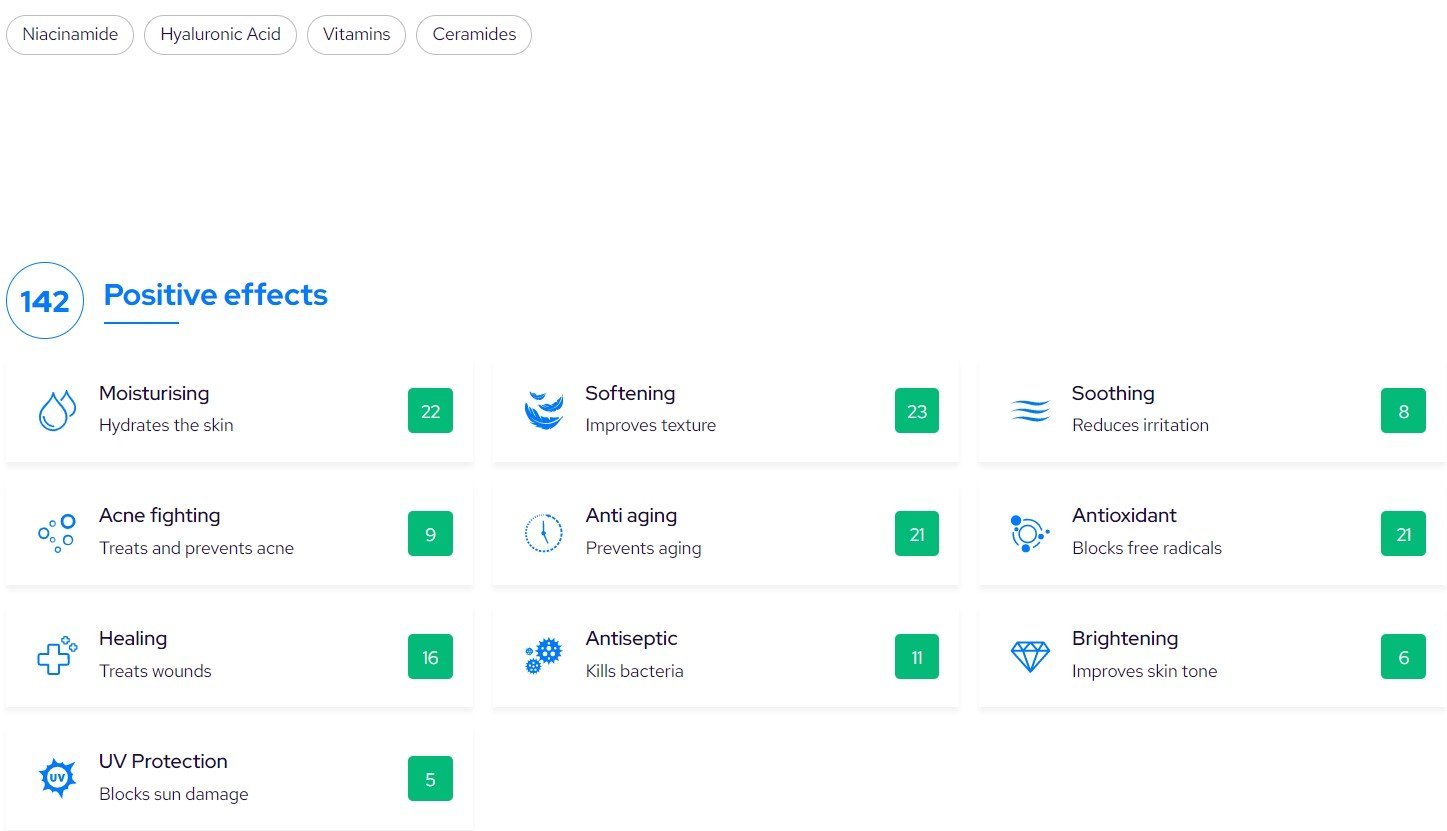Click the UV Protection sun icon
Image resolution: width=1447 pixels, height=831 pixels.
click(57, 779)
